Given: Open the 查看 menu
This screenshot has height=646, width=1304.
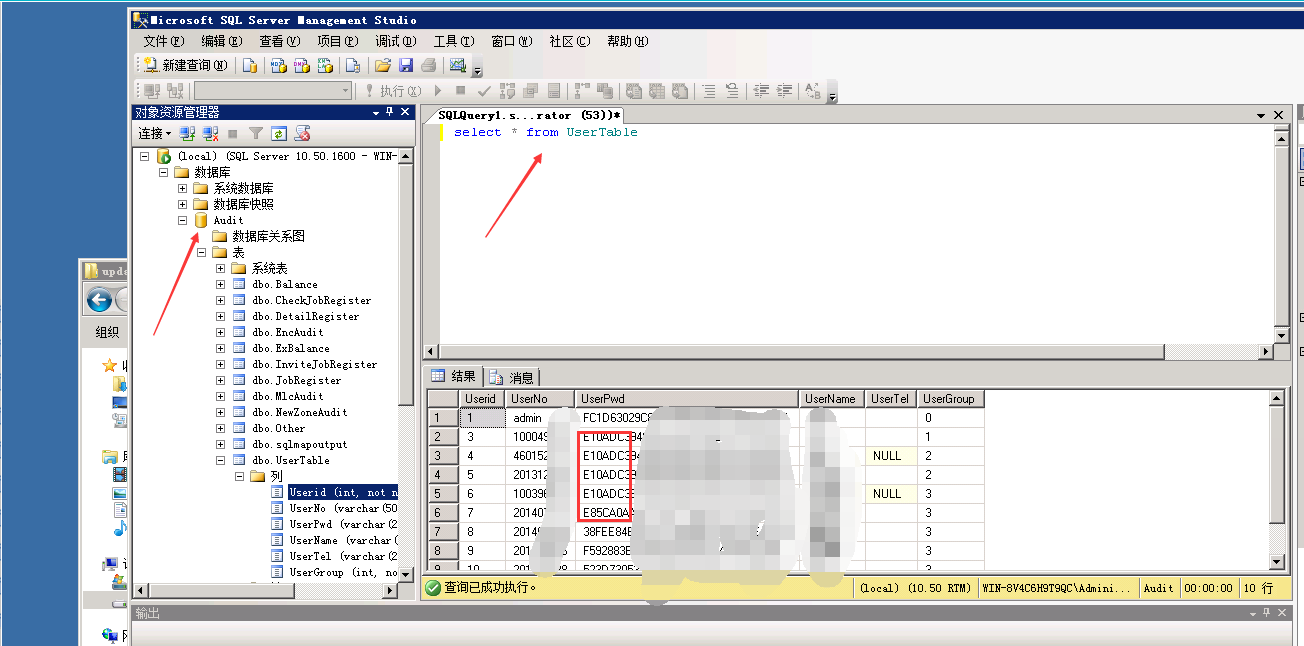Looking at the screenshot, I should pos(279,41).
